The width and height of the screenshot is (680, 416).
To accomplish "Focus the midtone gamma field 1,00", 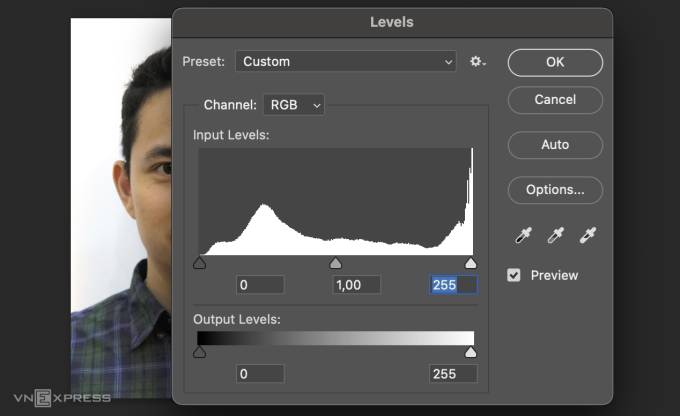I will (x=356, y=285).
